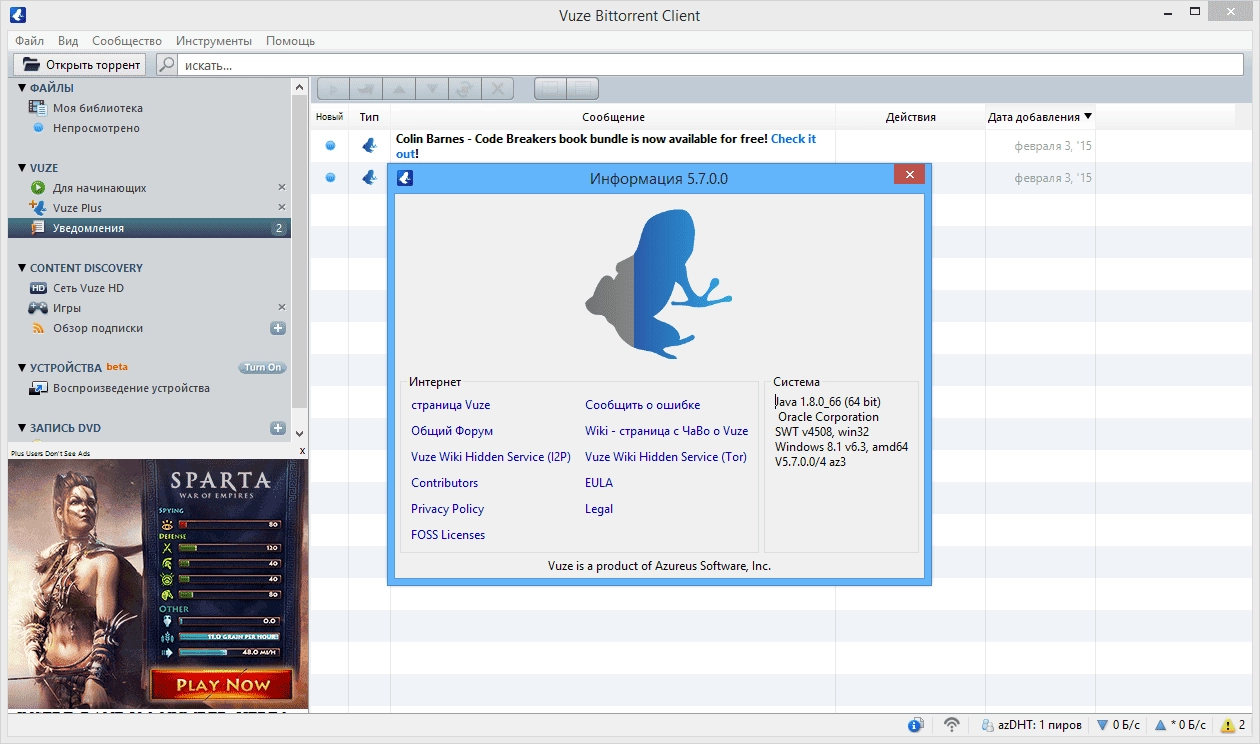Open the FOSS Licenses link
This screenshot has height=744, width=1260.
pos(448,535)
